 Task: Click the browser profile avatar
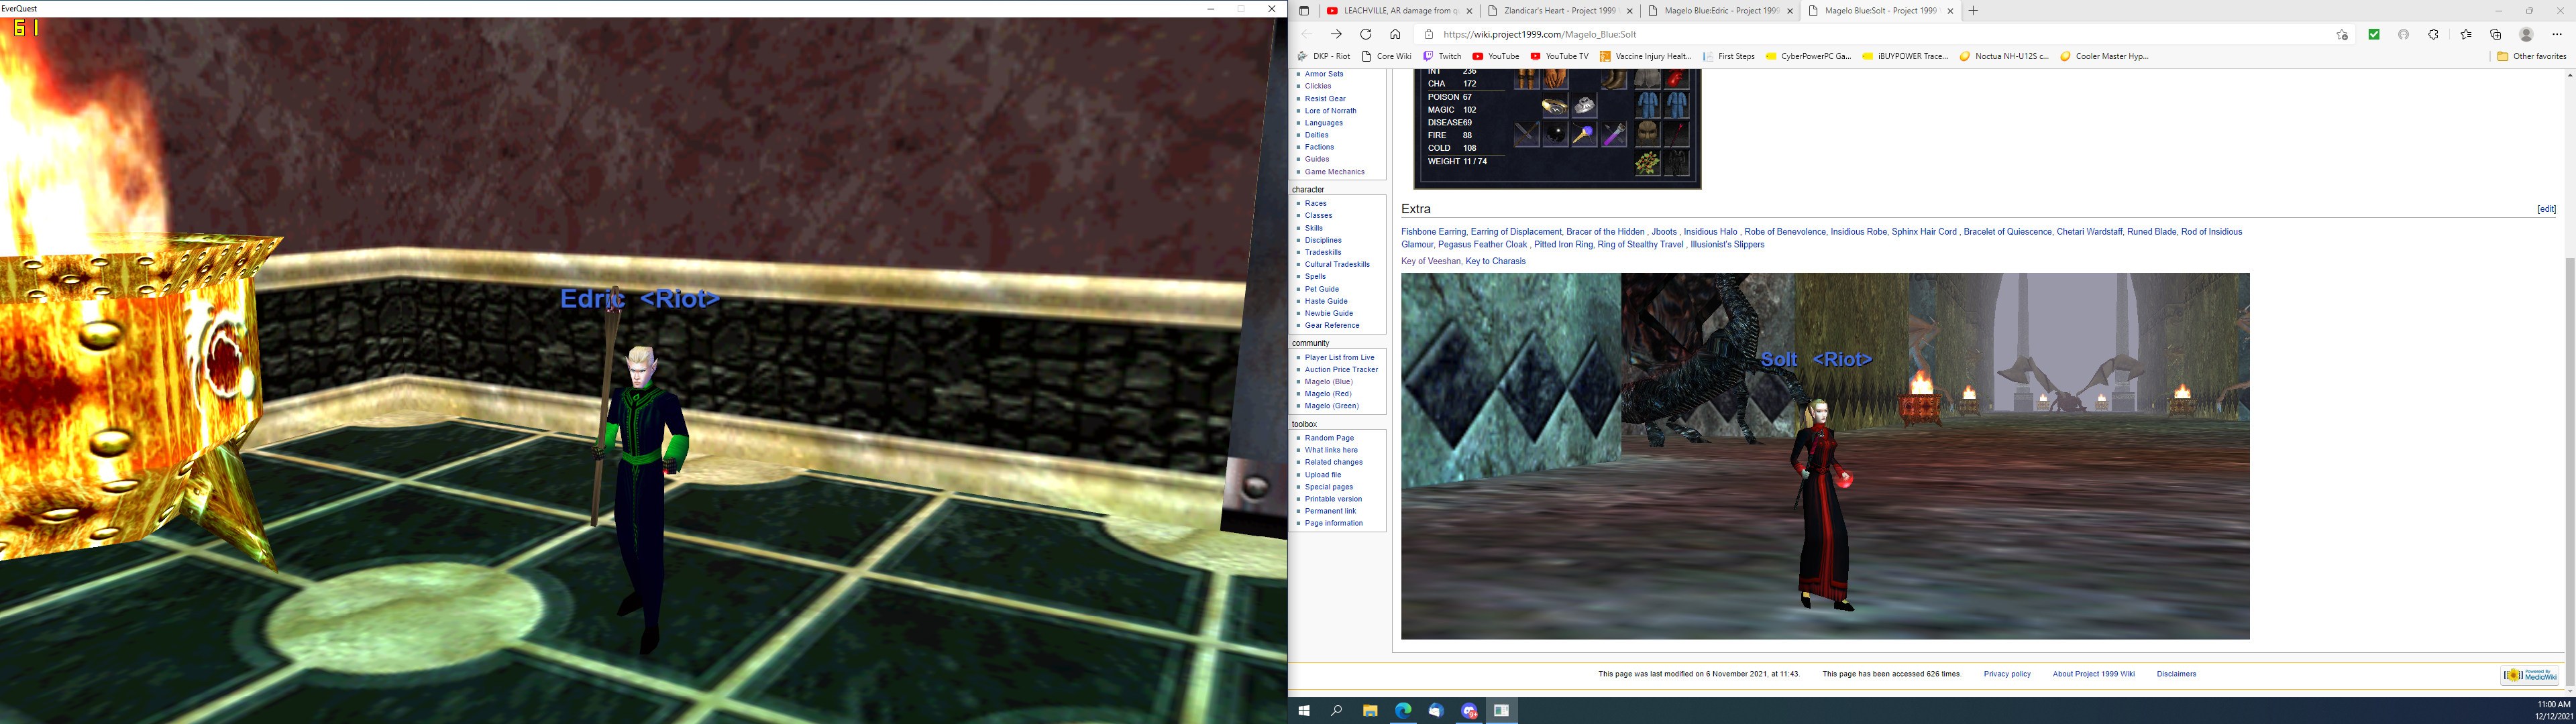(x=2525, y=34)
